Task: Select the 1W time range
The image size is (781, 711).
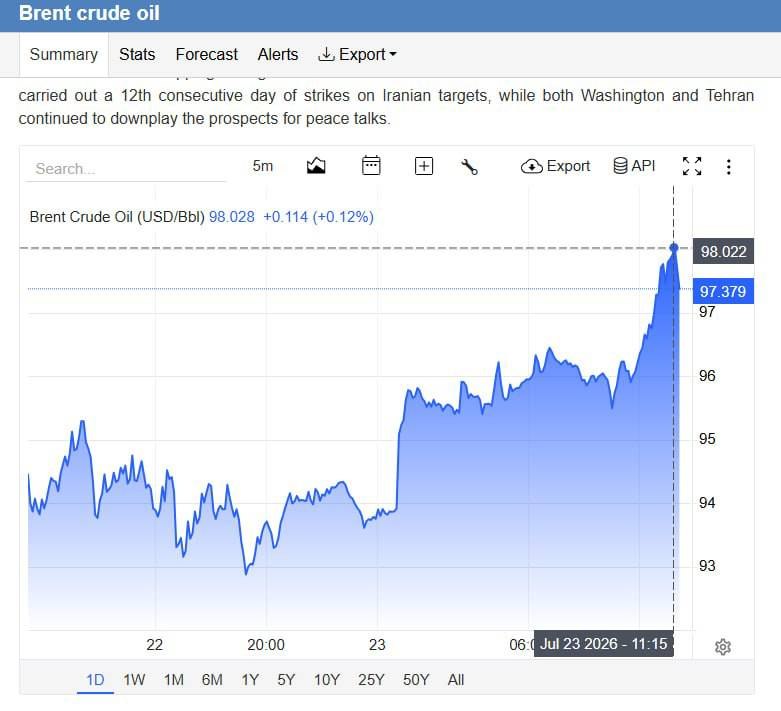Action: click(x=134, y=680)
